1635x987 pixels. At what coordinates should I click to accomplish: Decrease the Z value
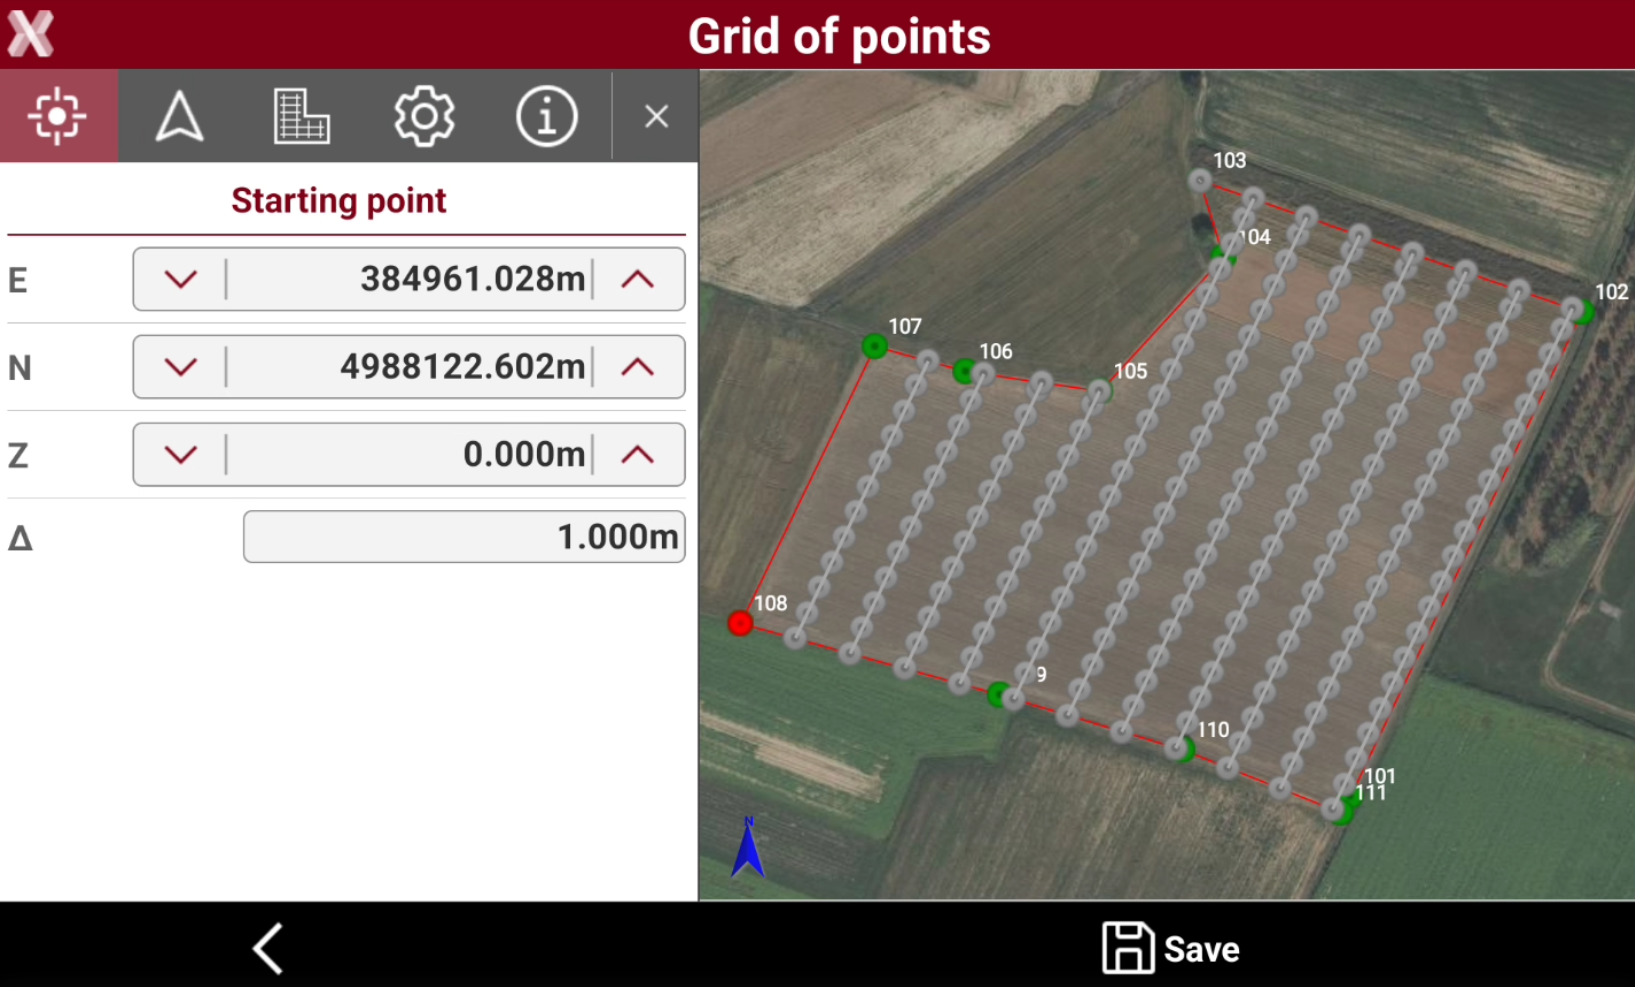pyautogui.click(x=181, y=455)
